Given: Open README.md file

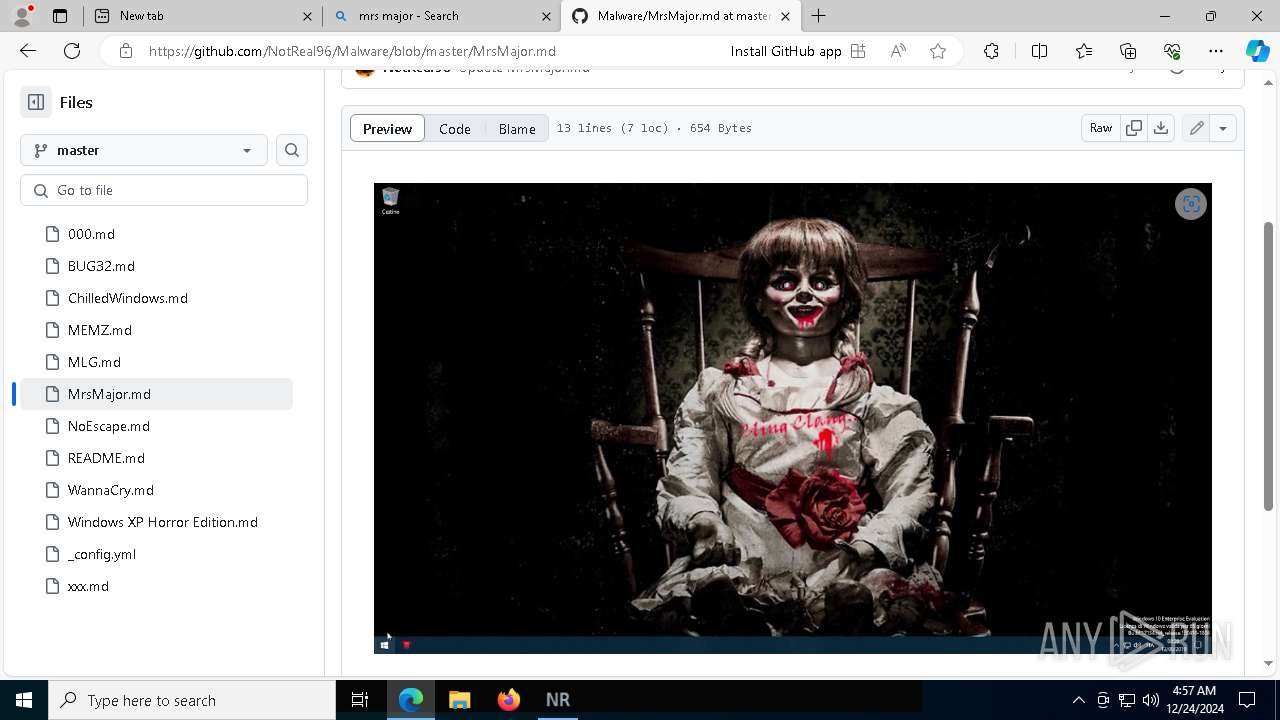Looking at the screenshot, I should tap(157, 458).
